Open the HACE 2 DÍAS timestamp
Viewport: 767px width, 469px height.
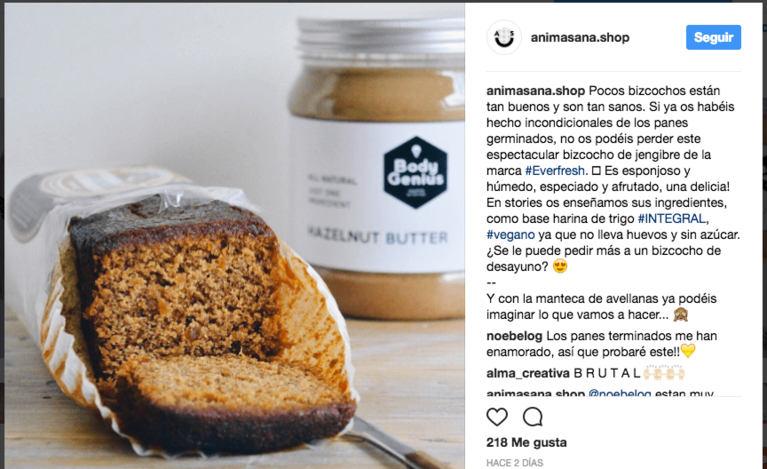point(515,463)
